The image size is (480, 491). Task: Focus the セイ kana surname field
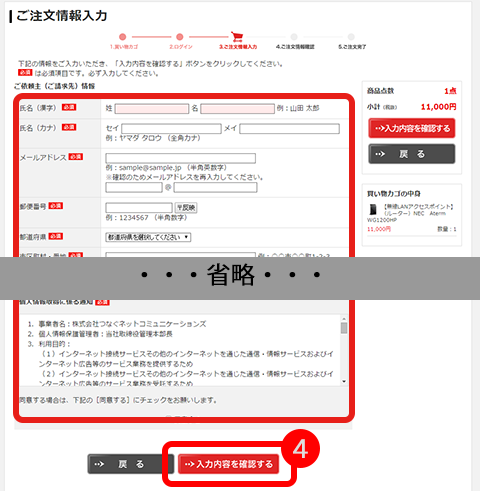point(171,129)
